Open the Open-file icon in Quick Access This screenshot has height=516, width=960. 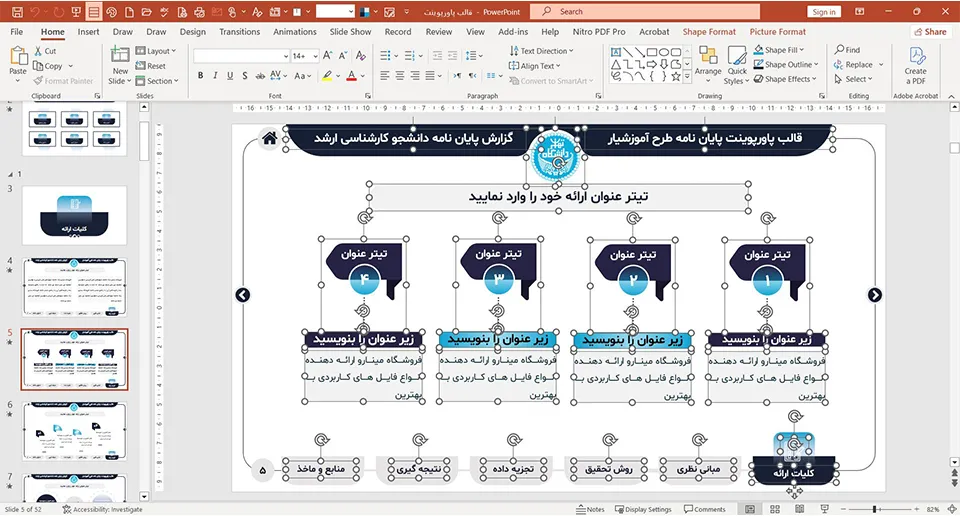tap(146, 12)
